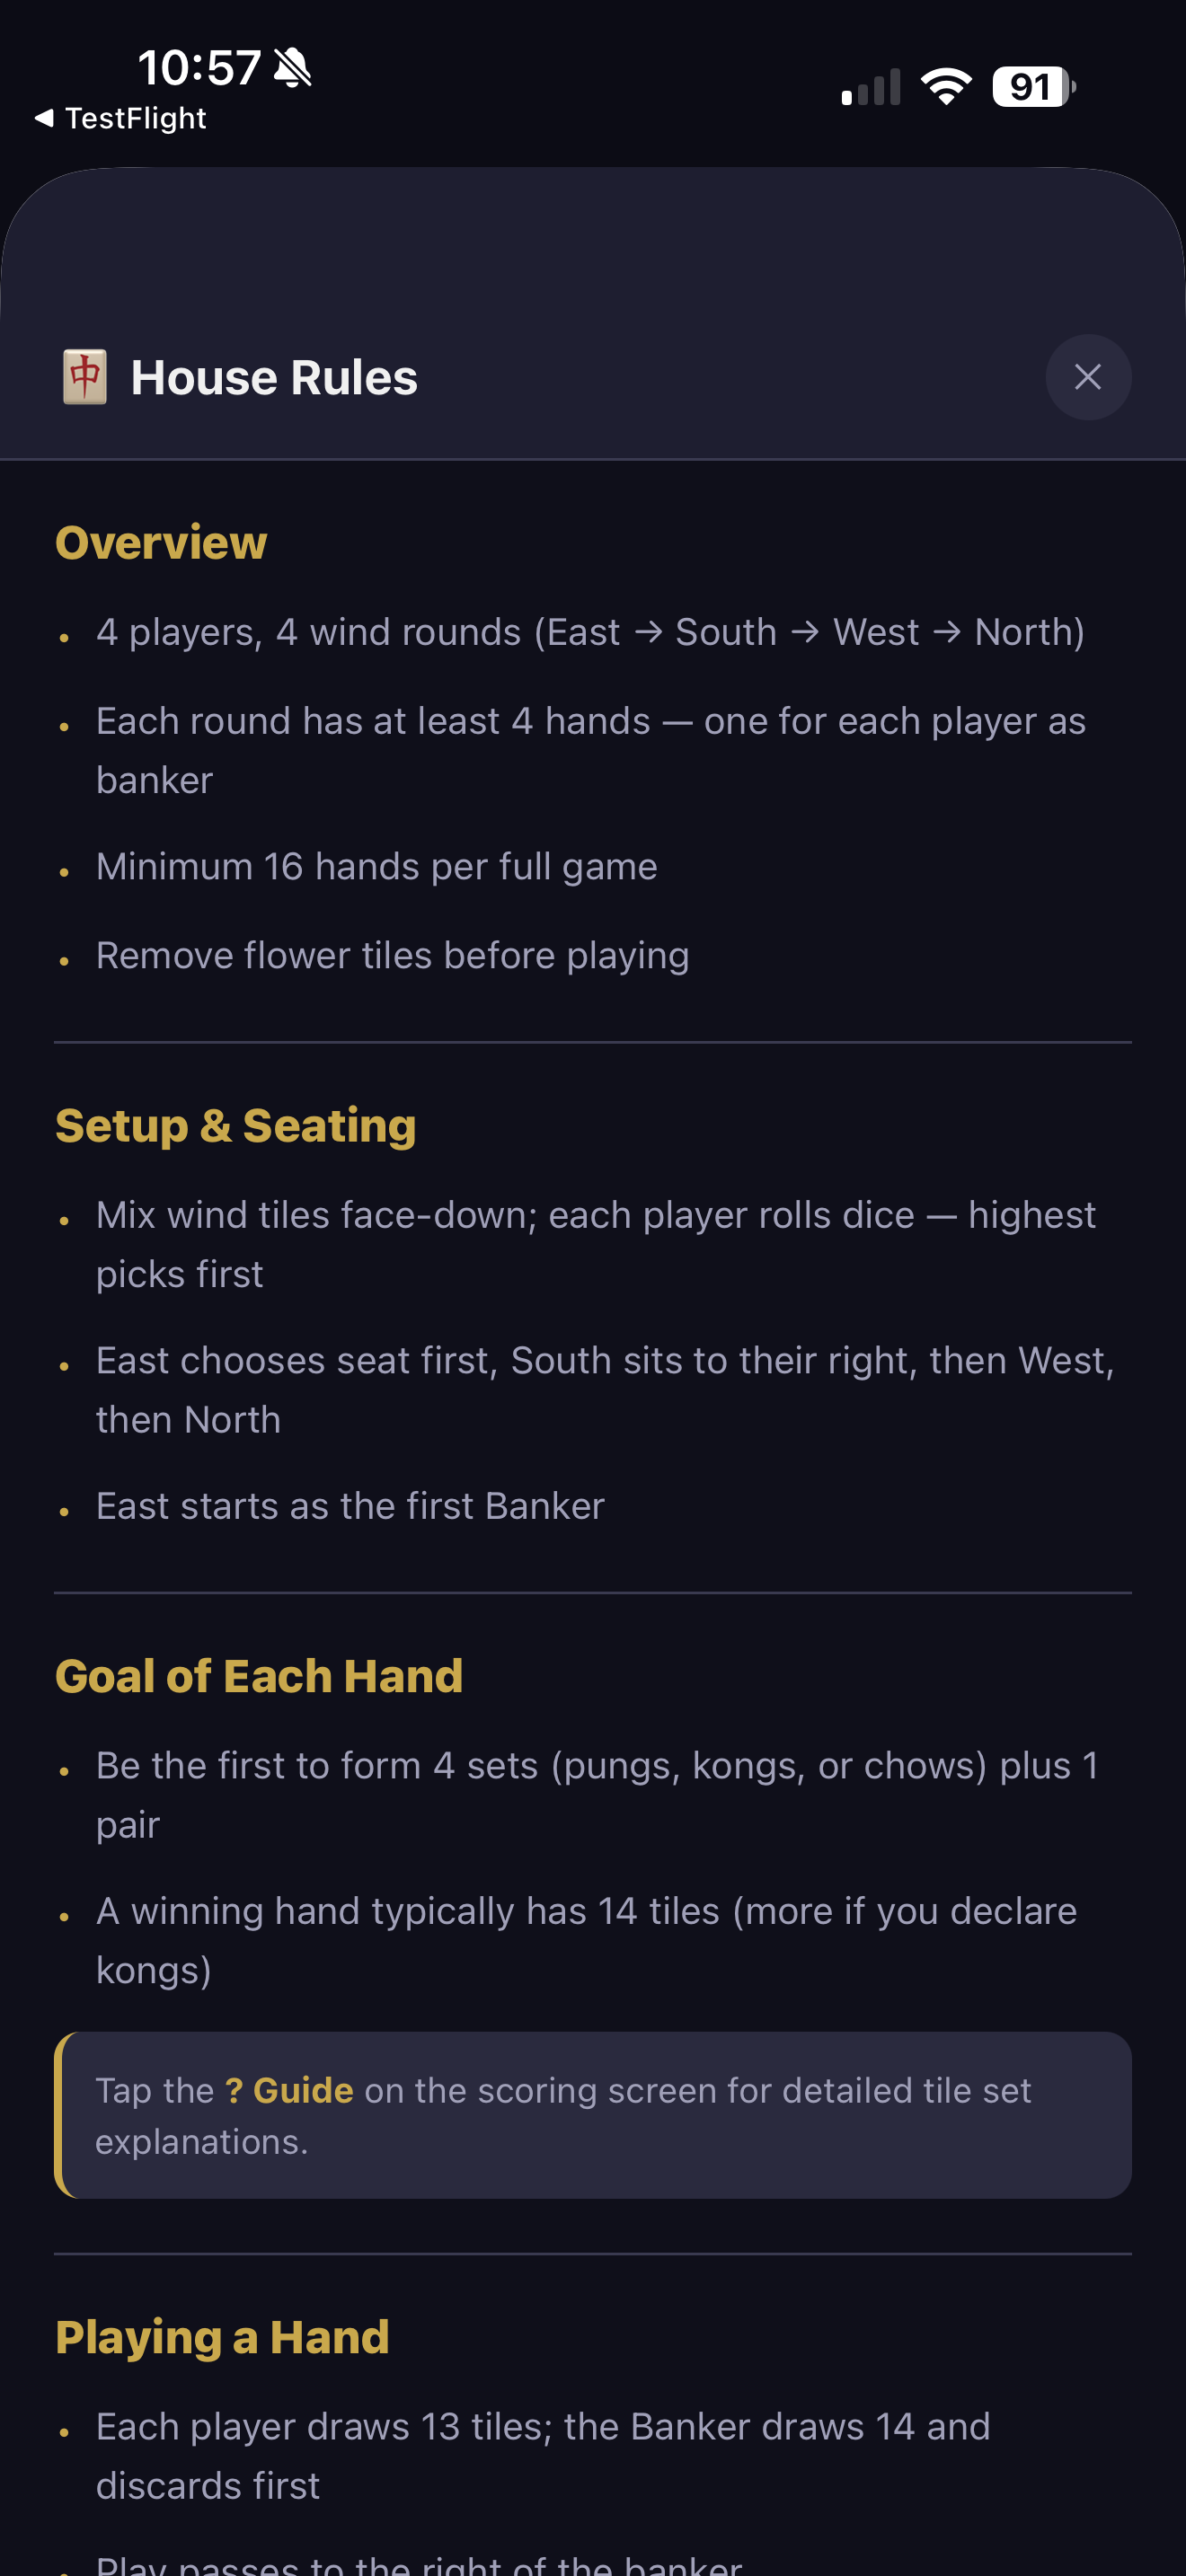Tap the Wi-Fi status icon
1186x2576 pixels.
(x=946, y=86)
